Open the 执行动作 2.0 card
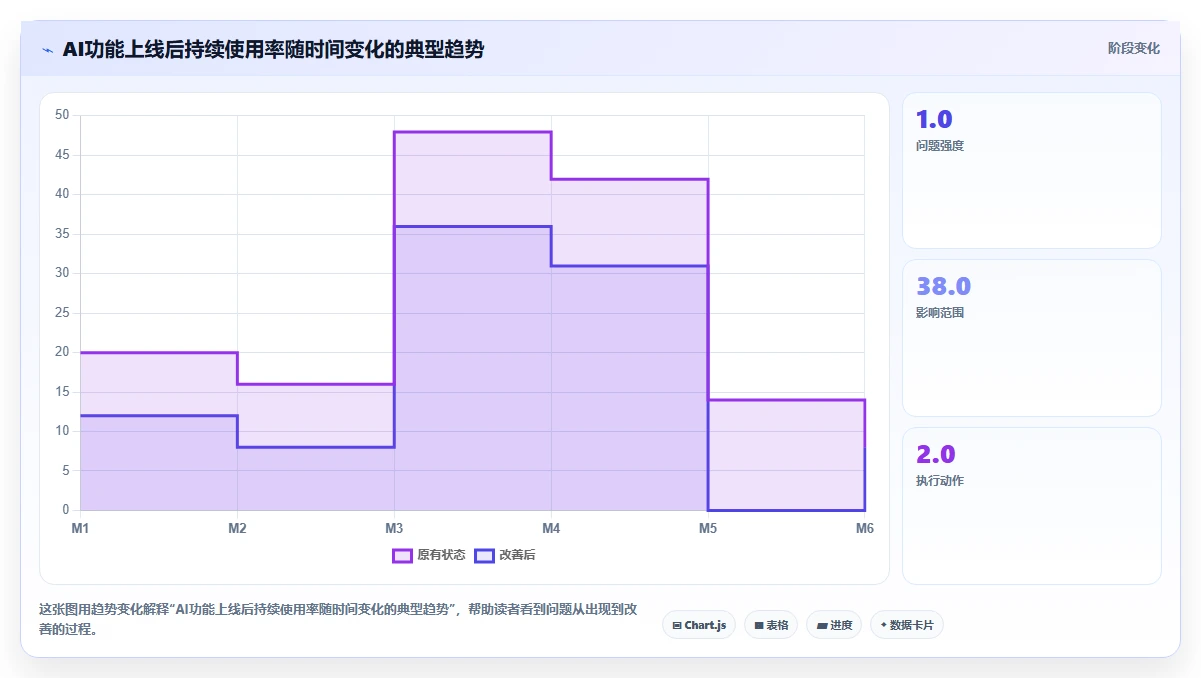This screenshot has width=1201, height=678. pyautogui.click(x=1032, y=505)
